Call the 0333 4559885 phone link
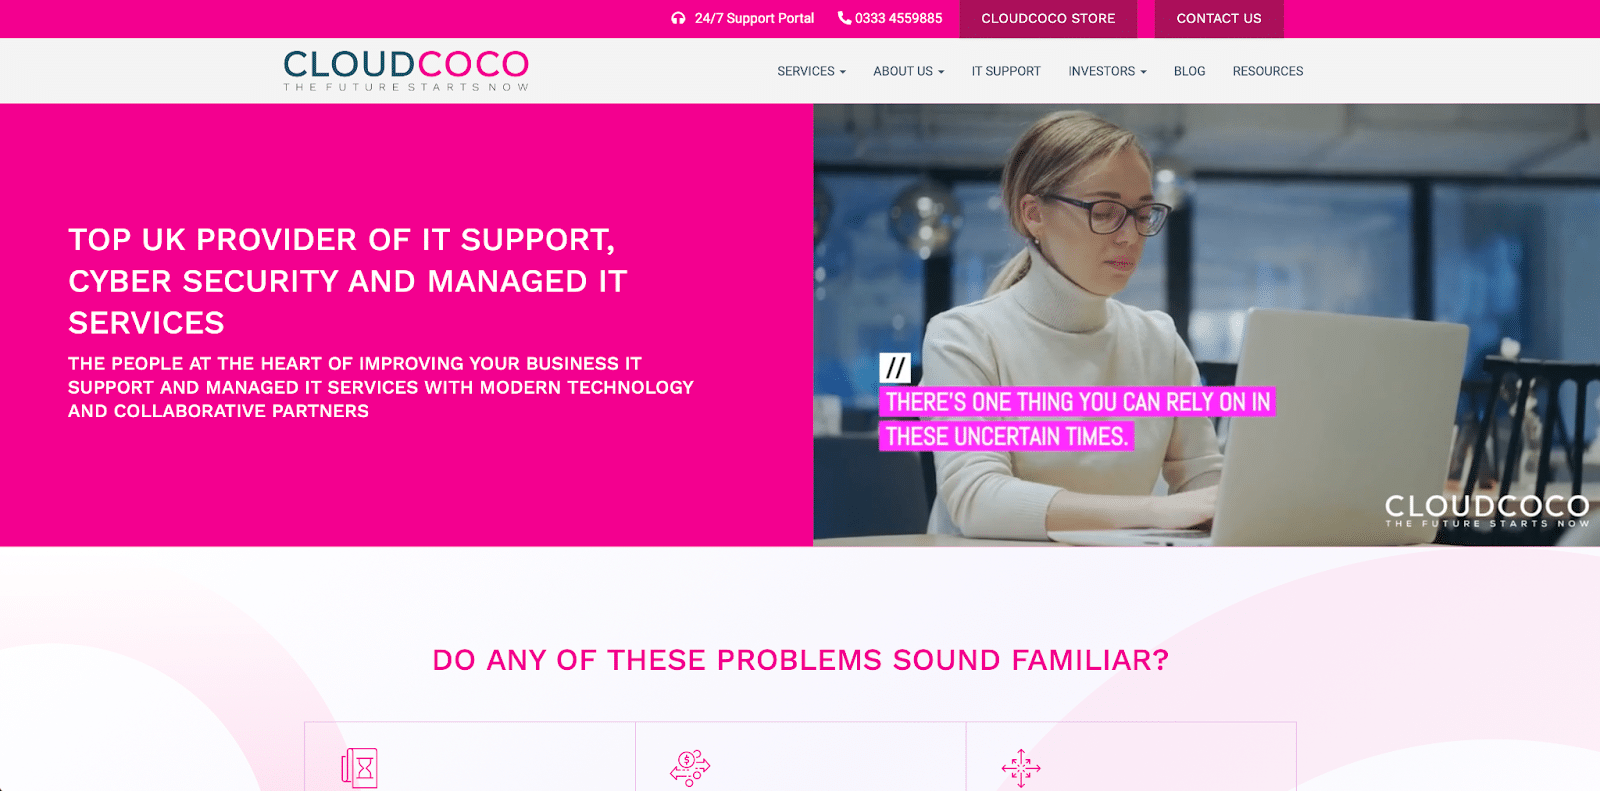Image resolution: width=1600 pixels, height=791 pixels. click(x=898, y=18)
